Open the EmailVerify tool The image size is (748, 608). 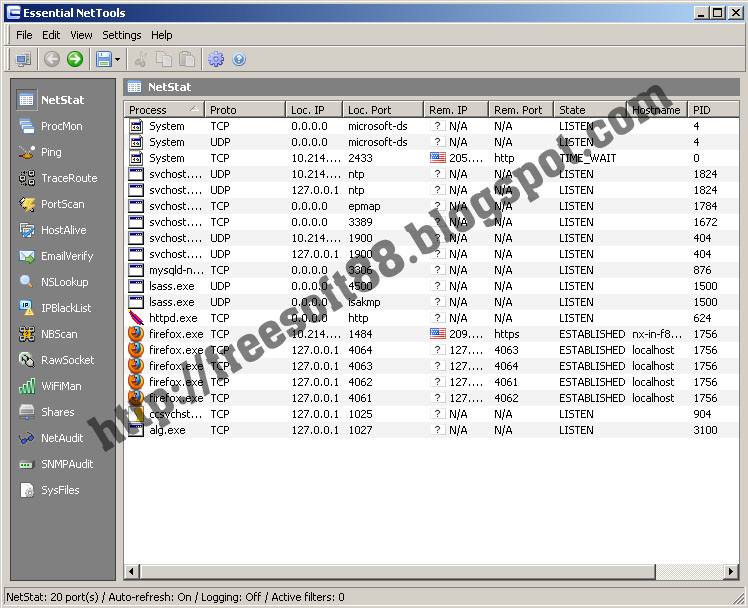(56, 256)
